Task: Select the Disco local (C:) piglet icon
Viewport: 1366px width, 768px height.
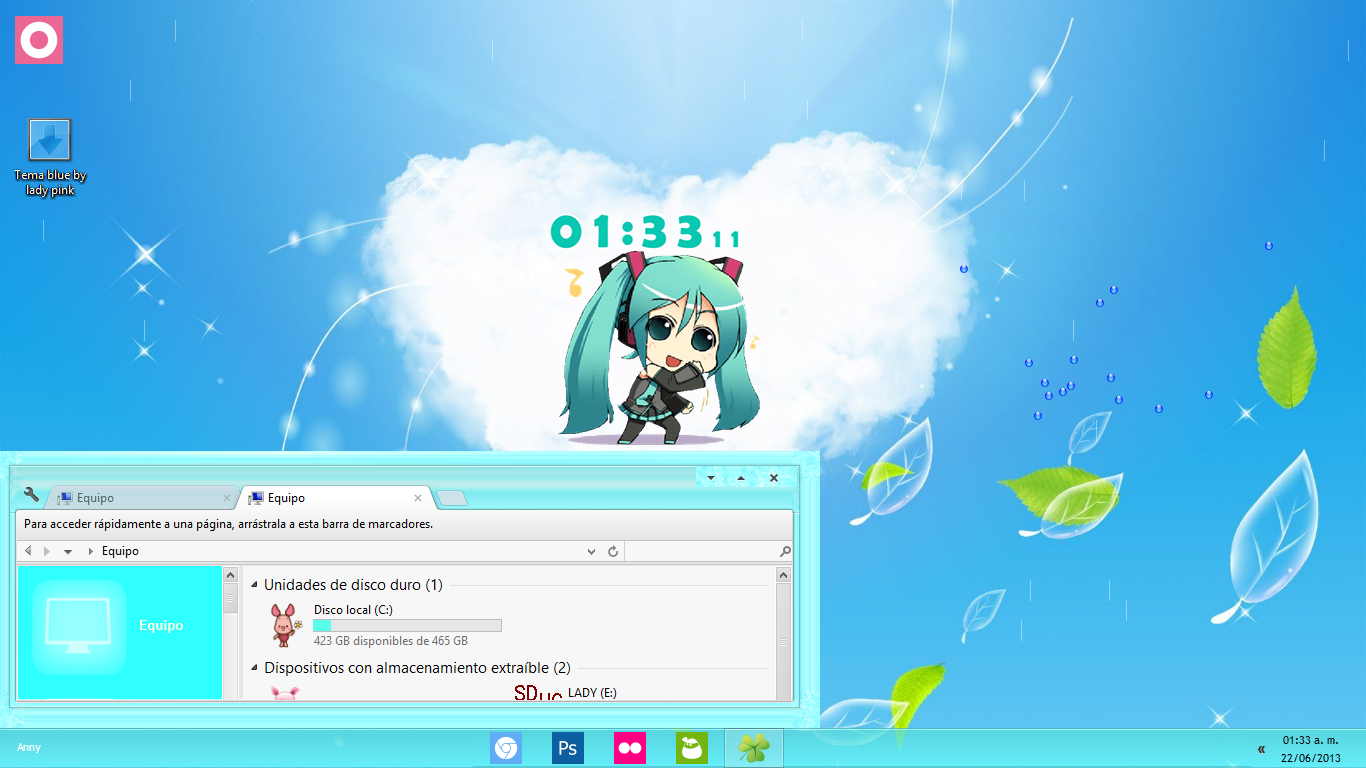Action: [x=286, y=624]
